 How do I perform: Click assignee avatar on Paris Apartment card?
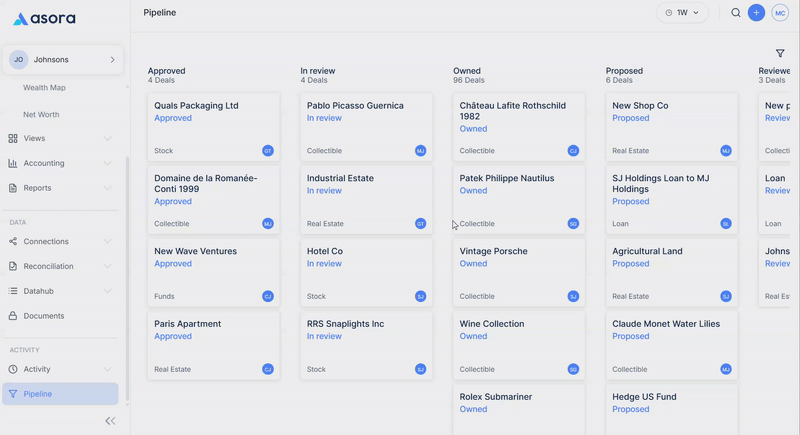point(268,369)
